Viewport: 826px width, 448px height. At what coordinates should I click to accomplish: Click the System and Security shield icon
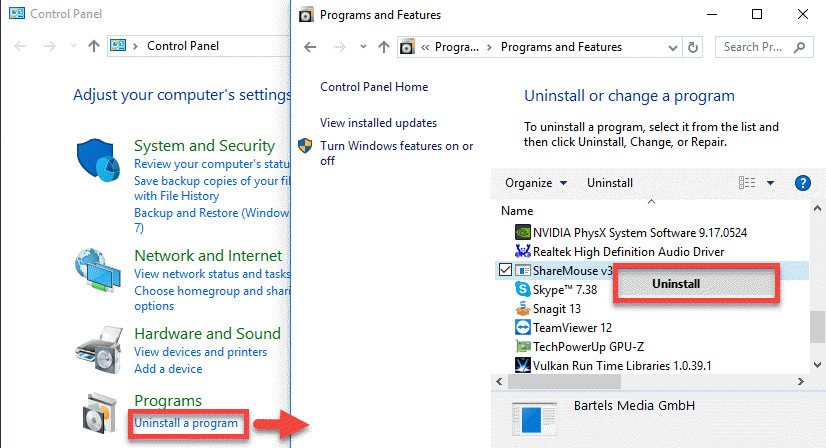pos(99,160)
